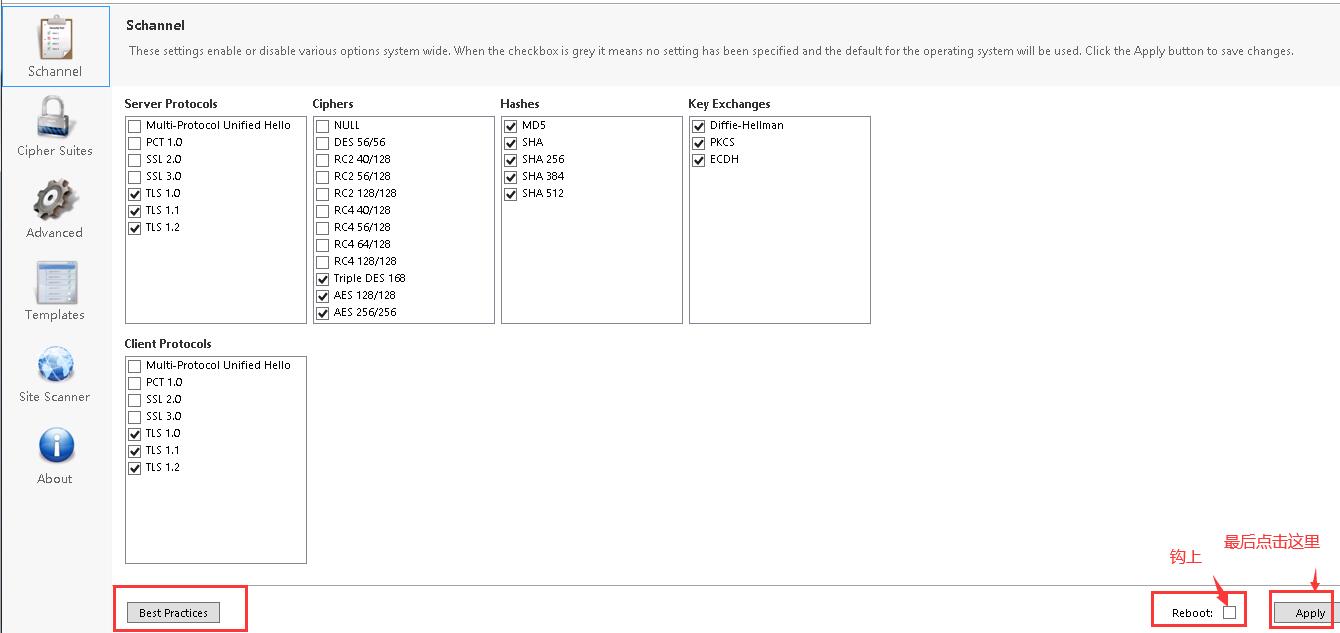Viewport: 1340px width, 633px height.
Task: Enable the NULL cipher checkbox
Action: [x=322, y=126]
